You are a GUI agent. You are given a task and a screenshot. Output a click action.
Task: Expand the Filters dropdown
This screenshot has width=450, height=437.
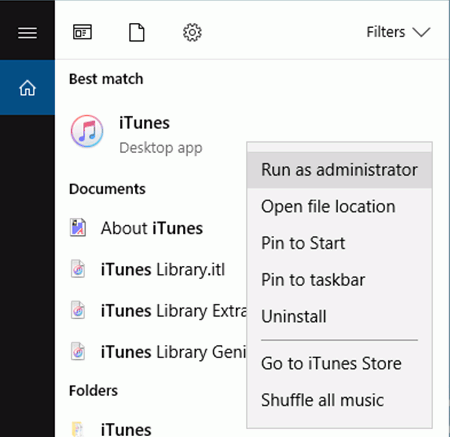398,32
